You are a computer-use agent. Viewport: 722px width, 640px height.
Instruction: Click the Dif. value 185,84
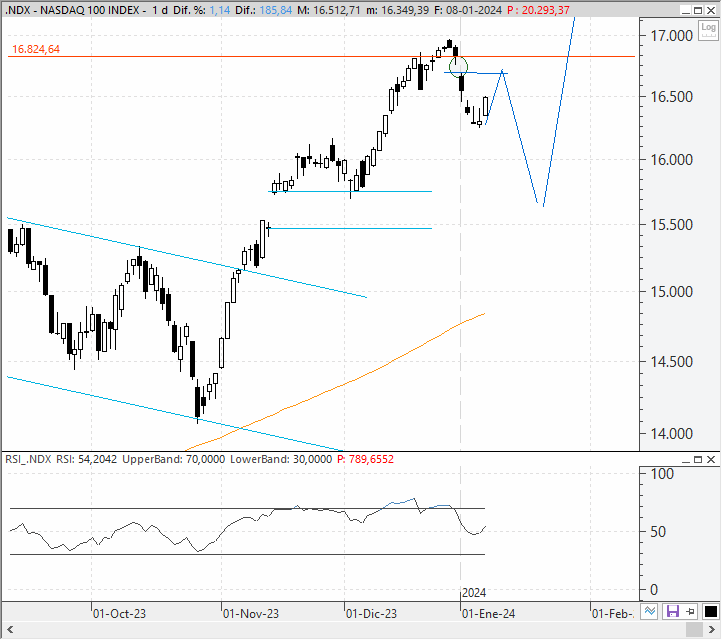point(276,10)
